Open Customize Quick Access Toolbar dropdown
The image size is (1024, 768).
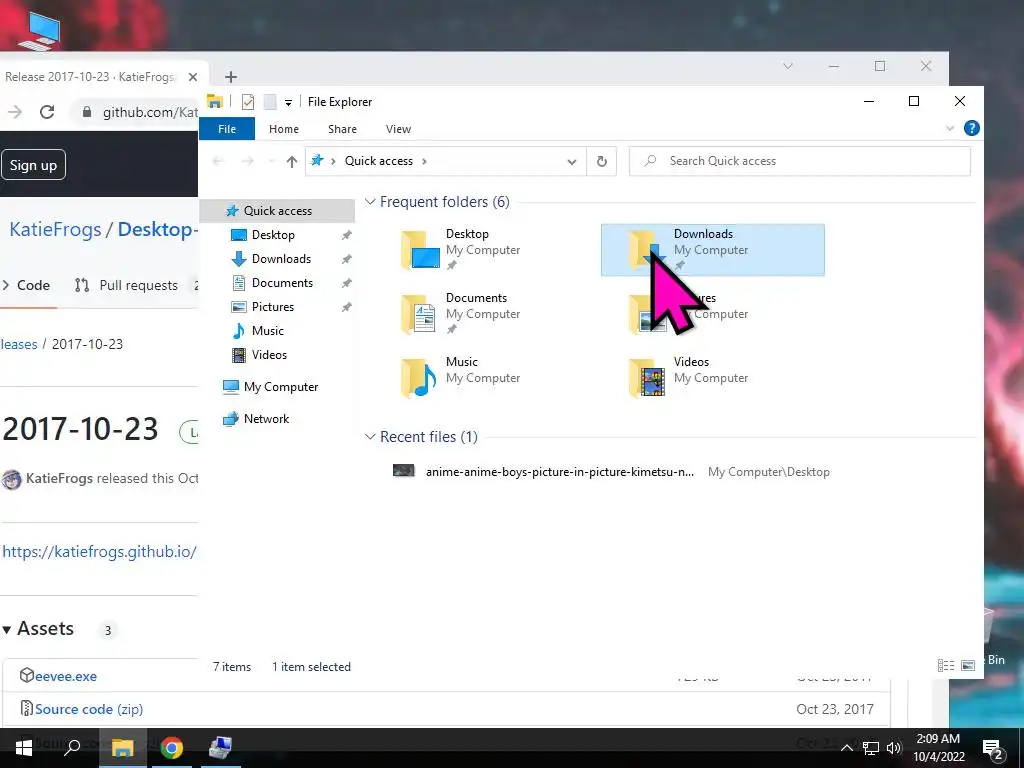pos(288,103)
